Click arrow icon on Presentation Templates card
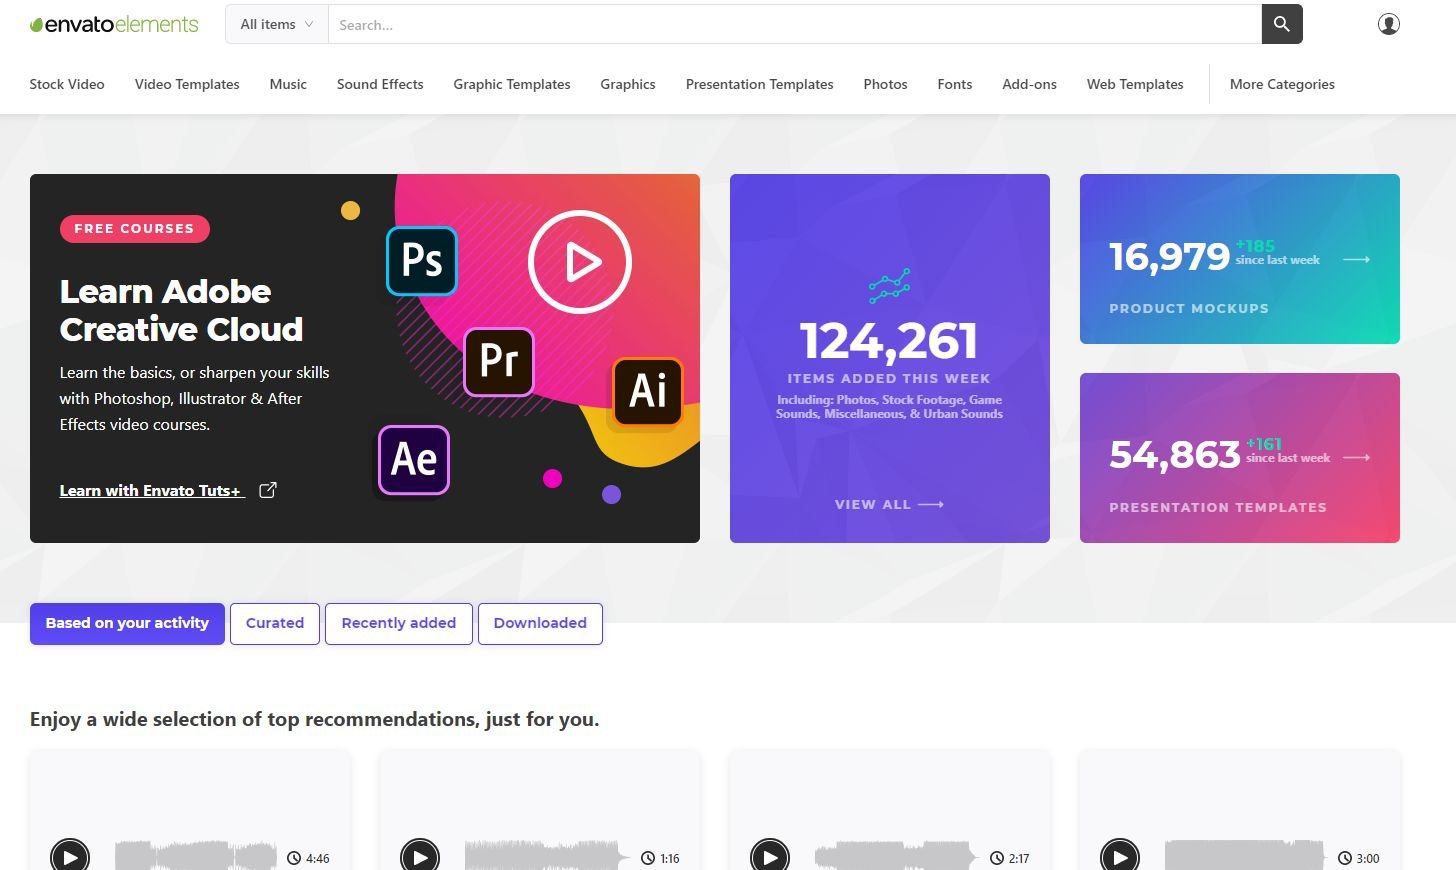1456x870 pixels. pos(1356,457)
